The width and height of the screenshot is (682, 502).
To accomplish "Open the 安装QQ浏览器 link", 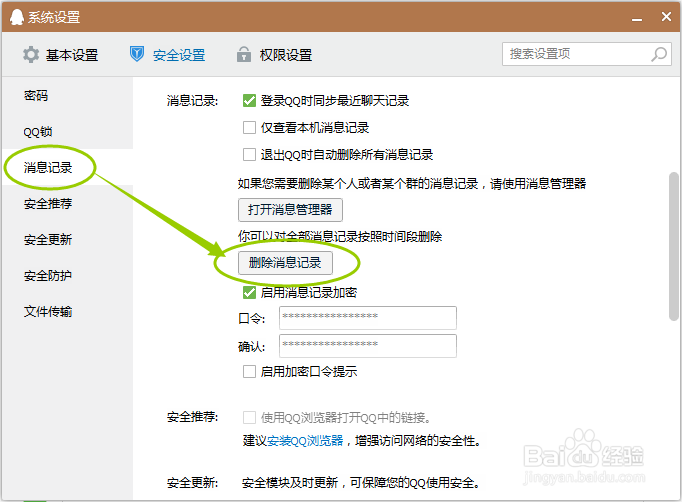I will 305,441.
